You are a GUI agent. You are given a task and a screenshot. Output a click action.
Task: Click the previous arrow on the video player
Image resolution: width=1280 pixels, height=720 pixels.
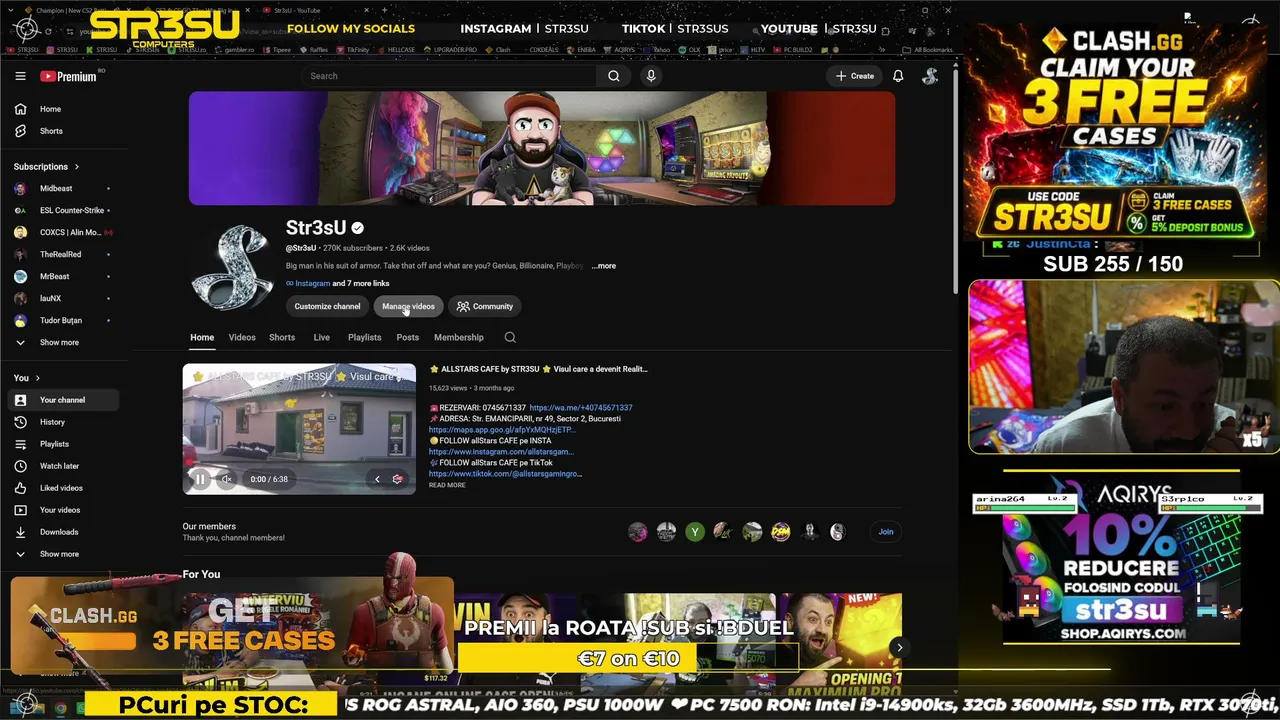[x=377, y=479]
